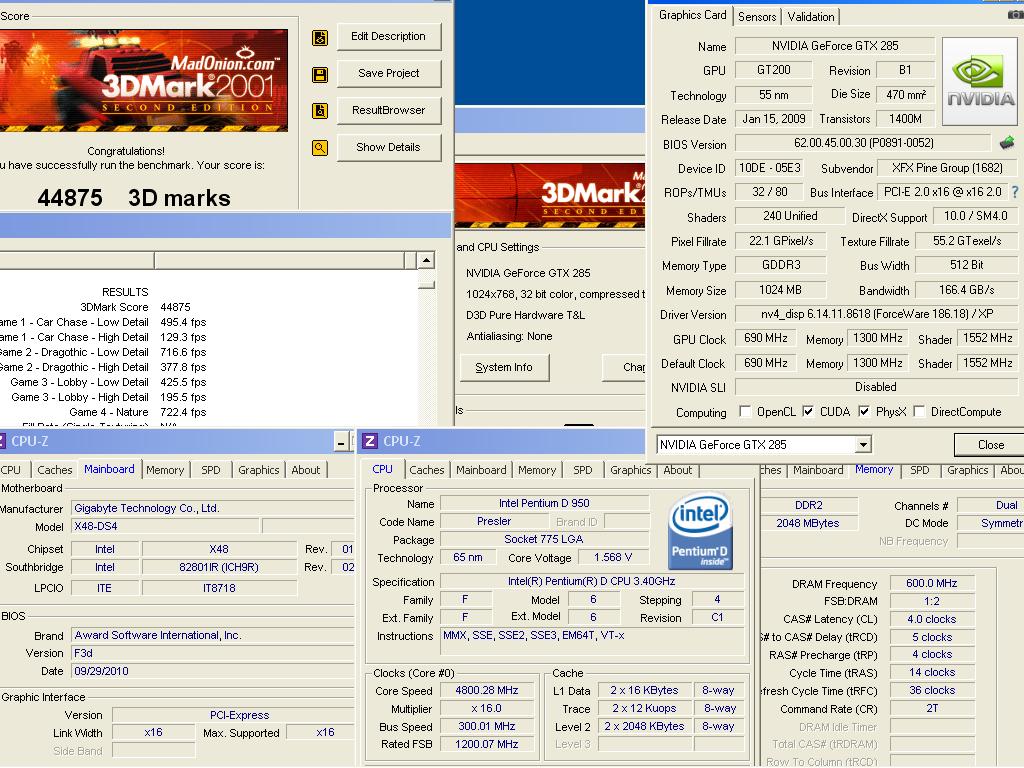Click the CPU-Z title icon of CPU window

coord(370,441)
